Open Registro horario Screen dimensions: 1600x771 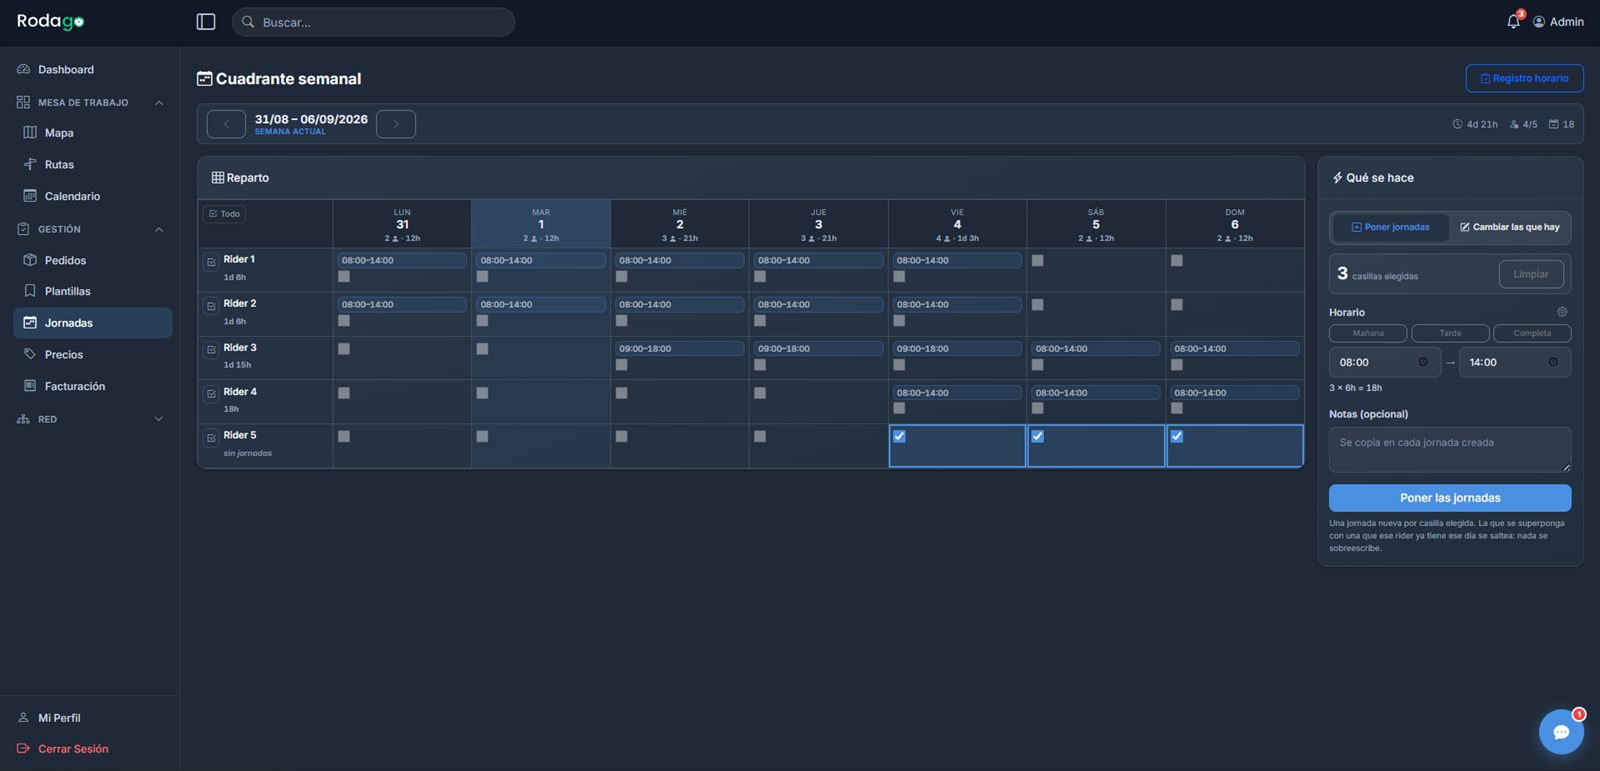pos(1524,78)
